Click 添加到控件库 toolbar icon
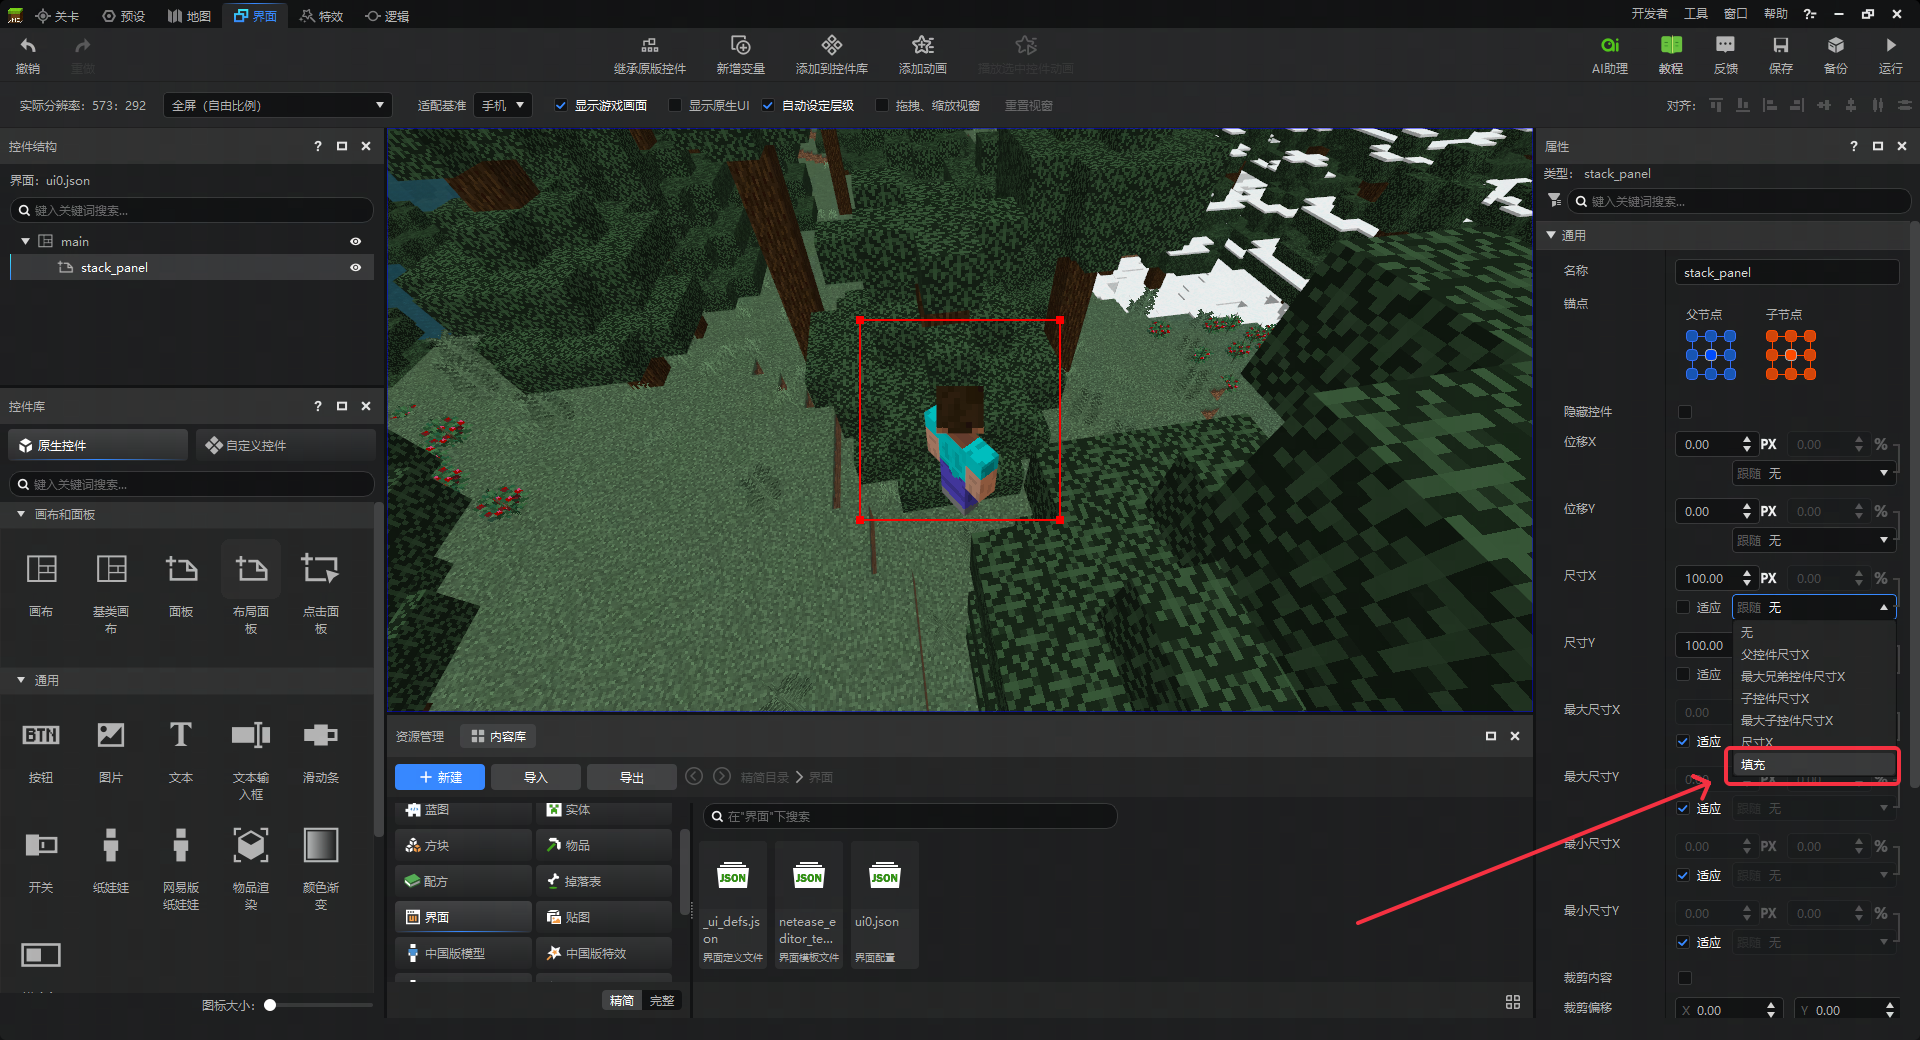 [x=831, y=46]
